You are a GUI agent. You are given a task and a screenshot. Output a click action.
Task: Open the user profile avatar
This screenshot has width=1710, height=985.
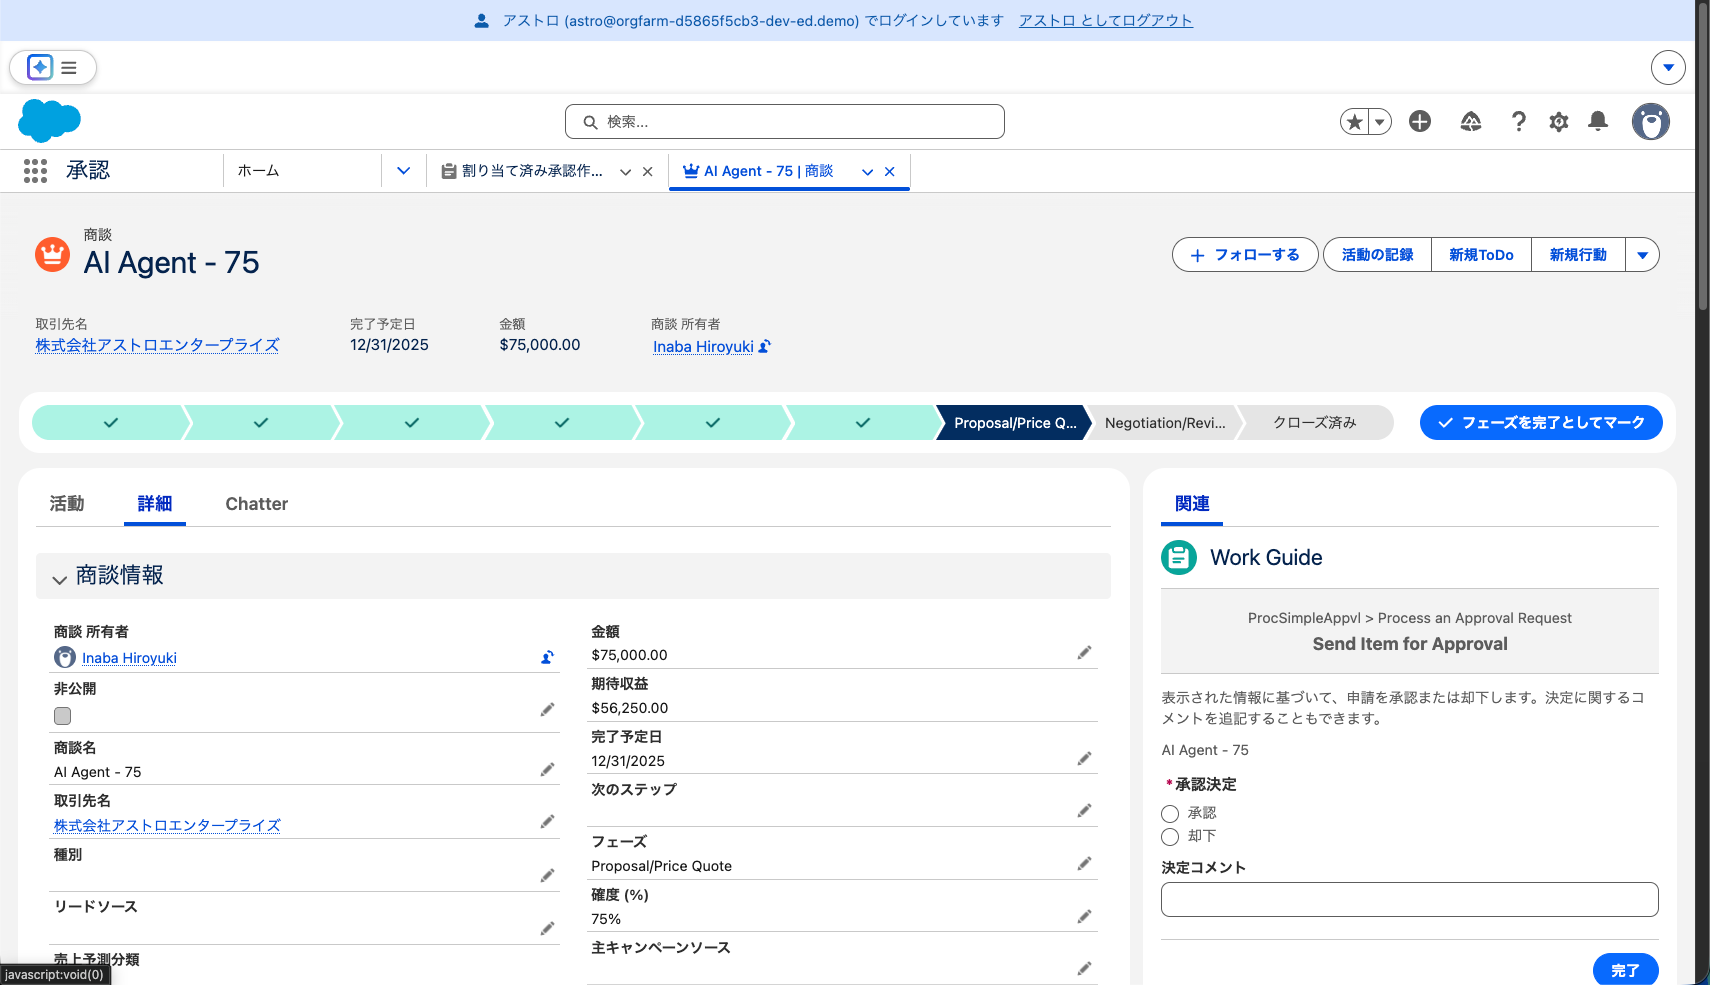click(1651, 122)
